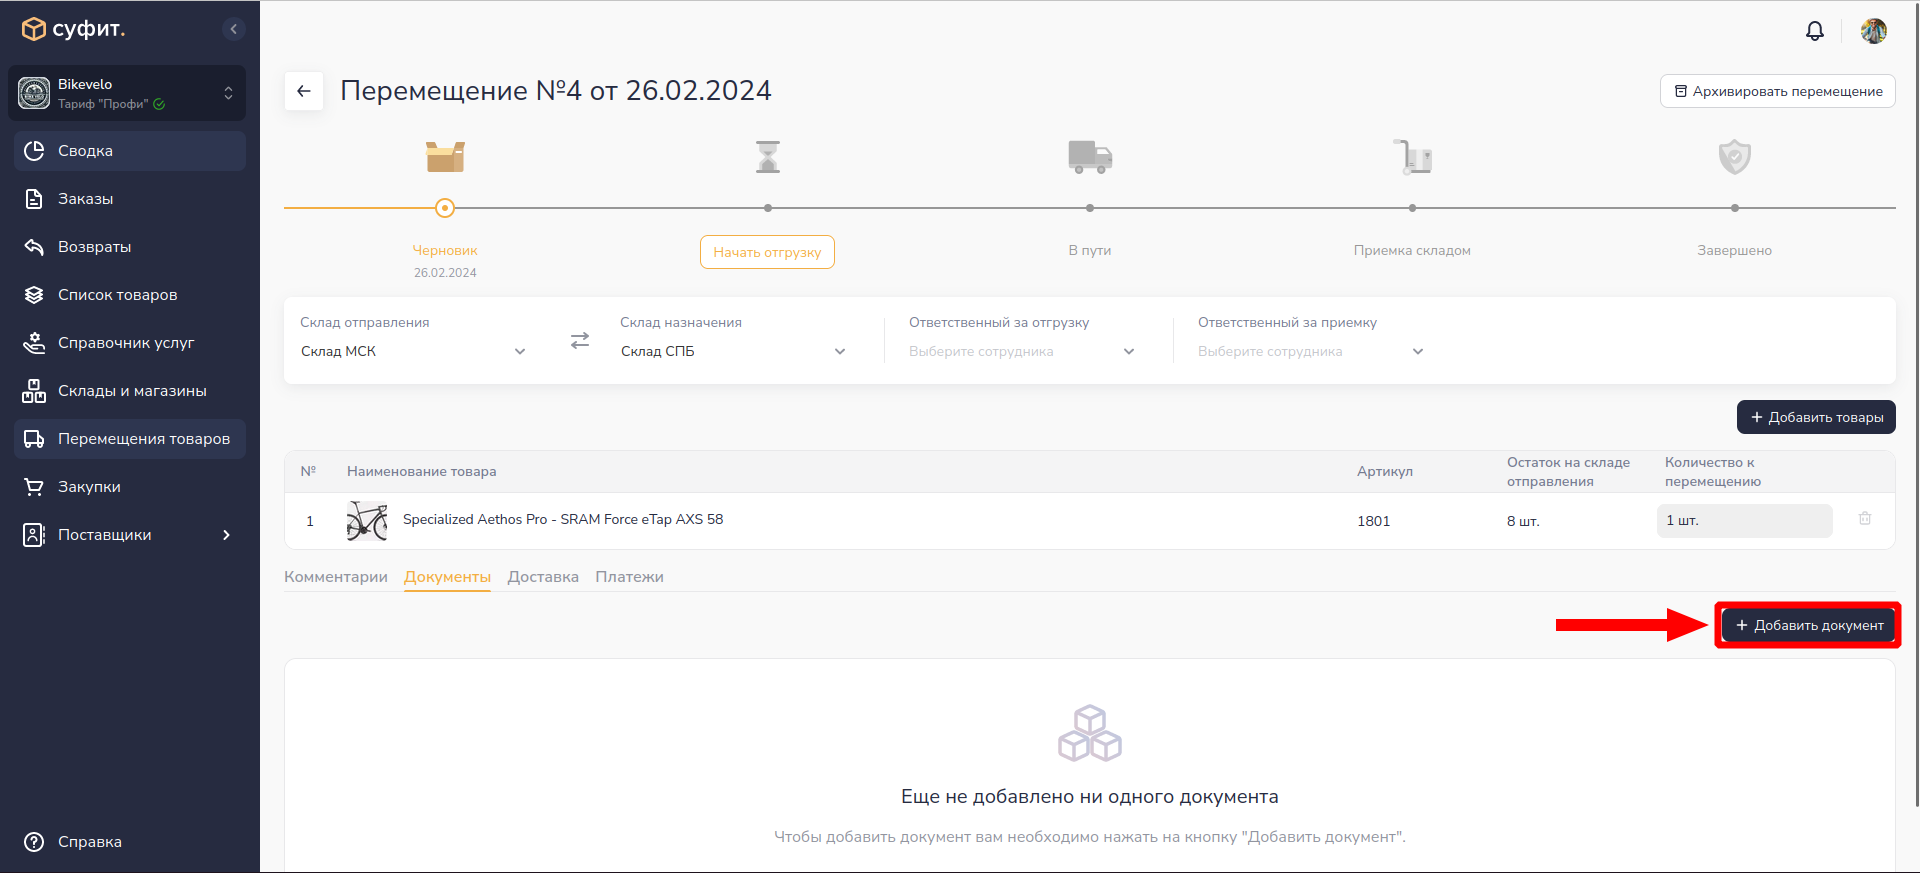1920x873 pixels.
Task: Switch to the Платежи tab
Action: click(x=629, y=577)
